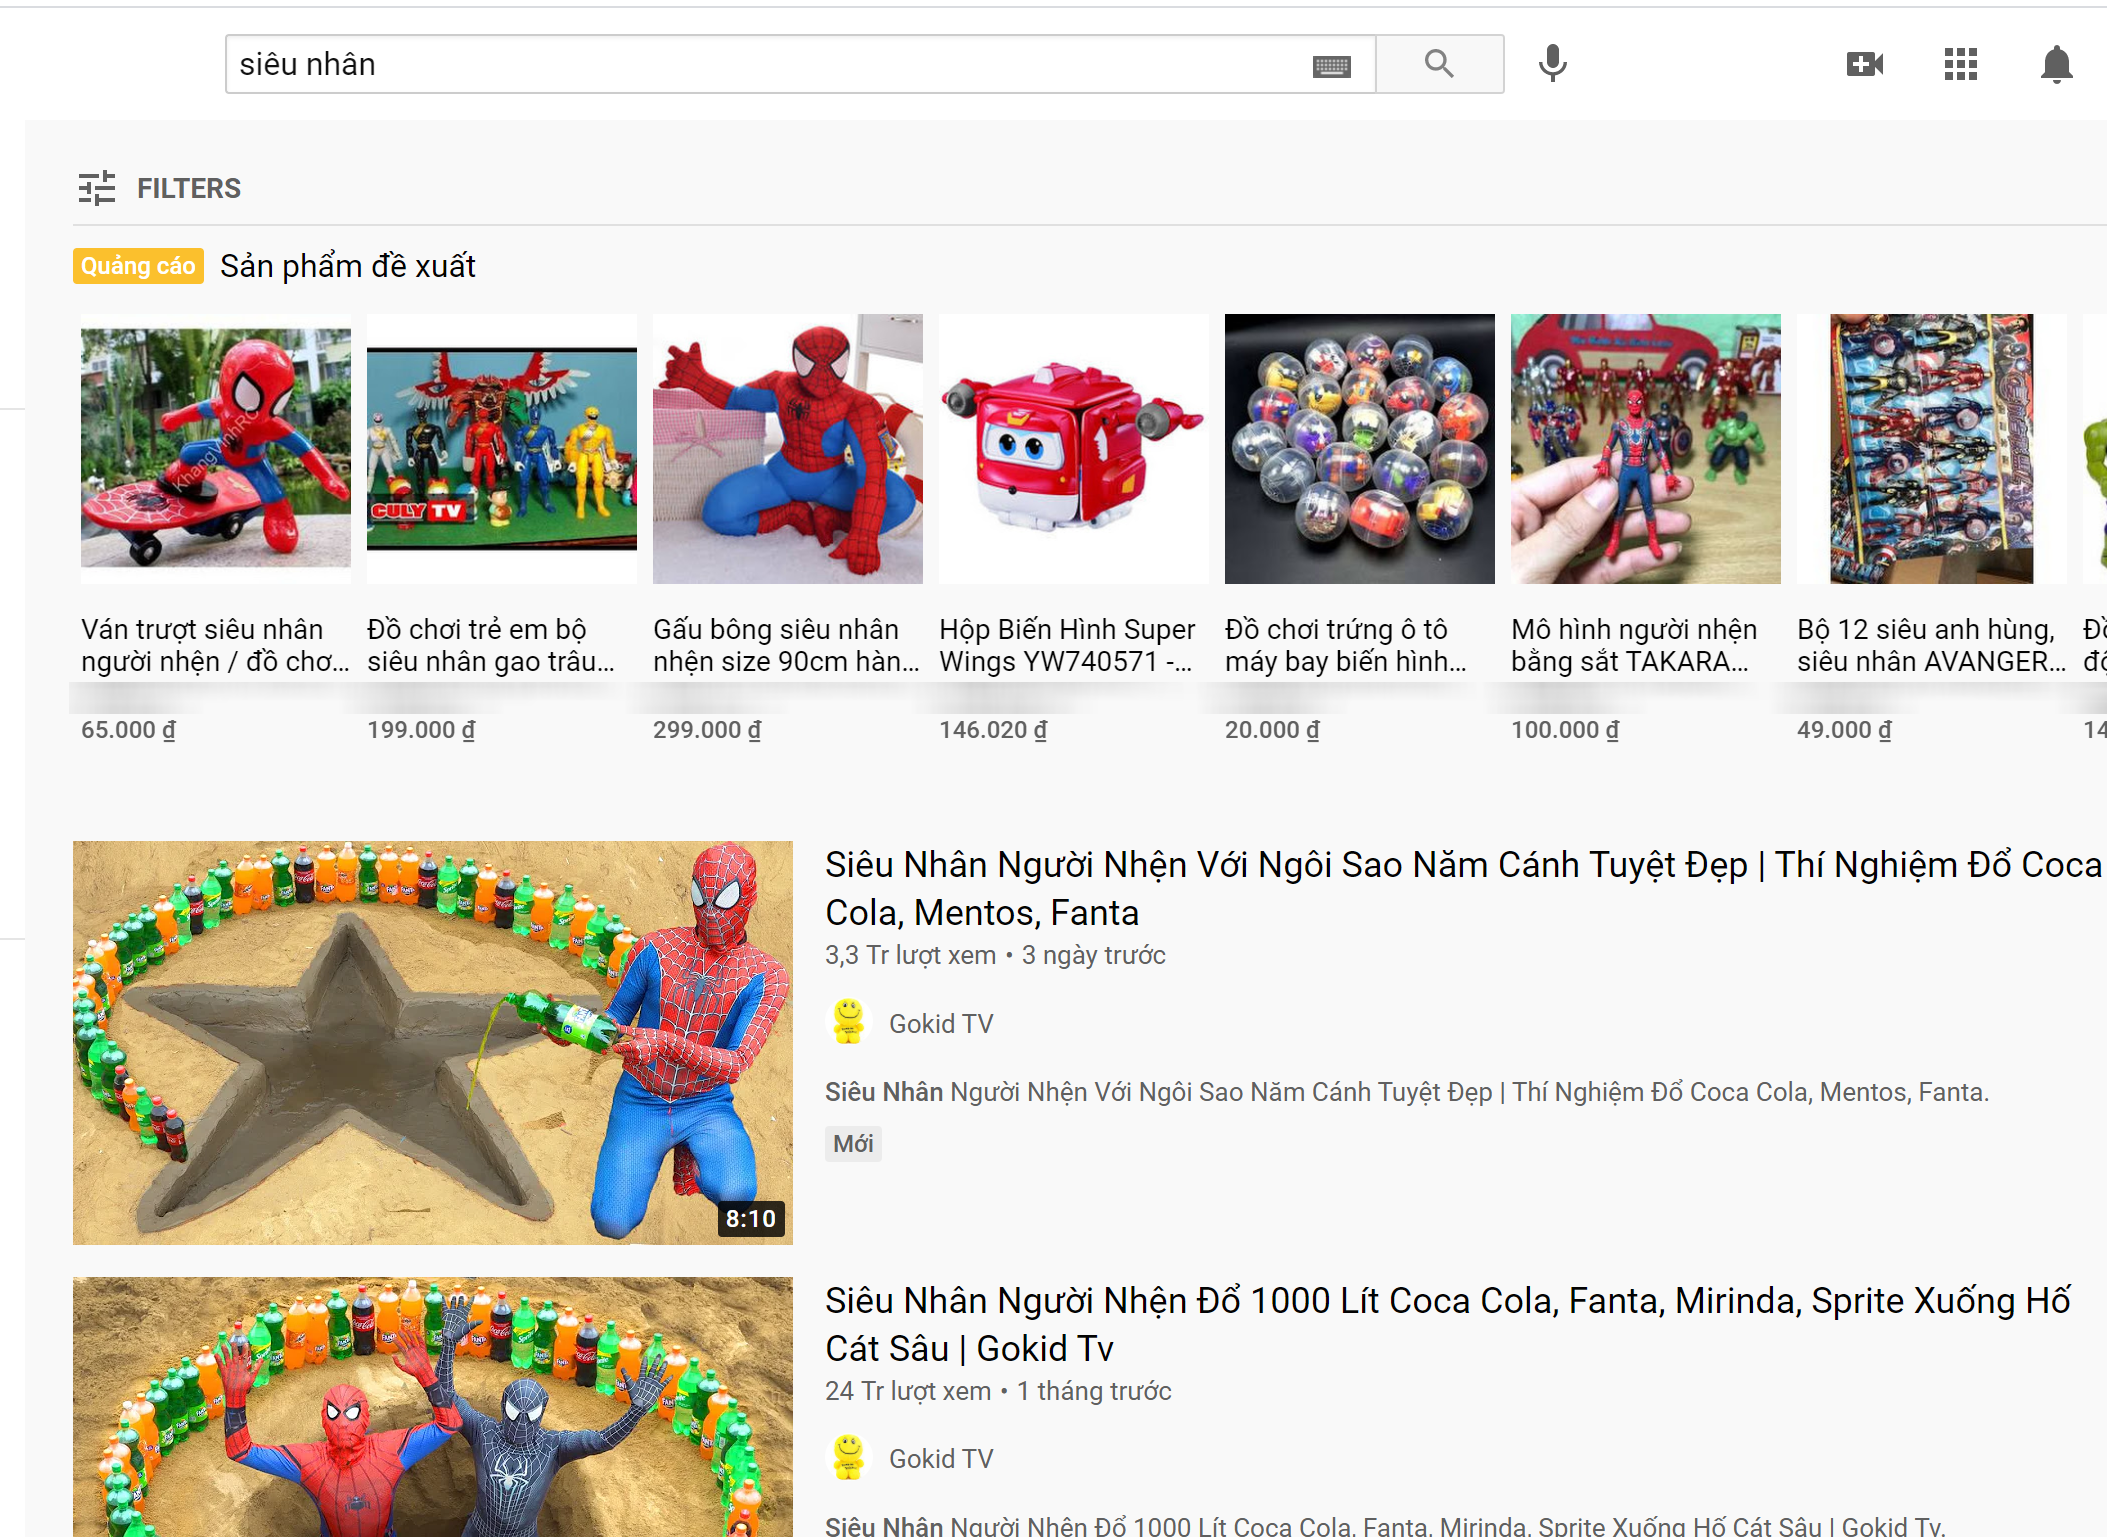The image size is (2107, 1537).
Task: Start voice search with microphone icon
Action: [1552, 64]
